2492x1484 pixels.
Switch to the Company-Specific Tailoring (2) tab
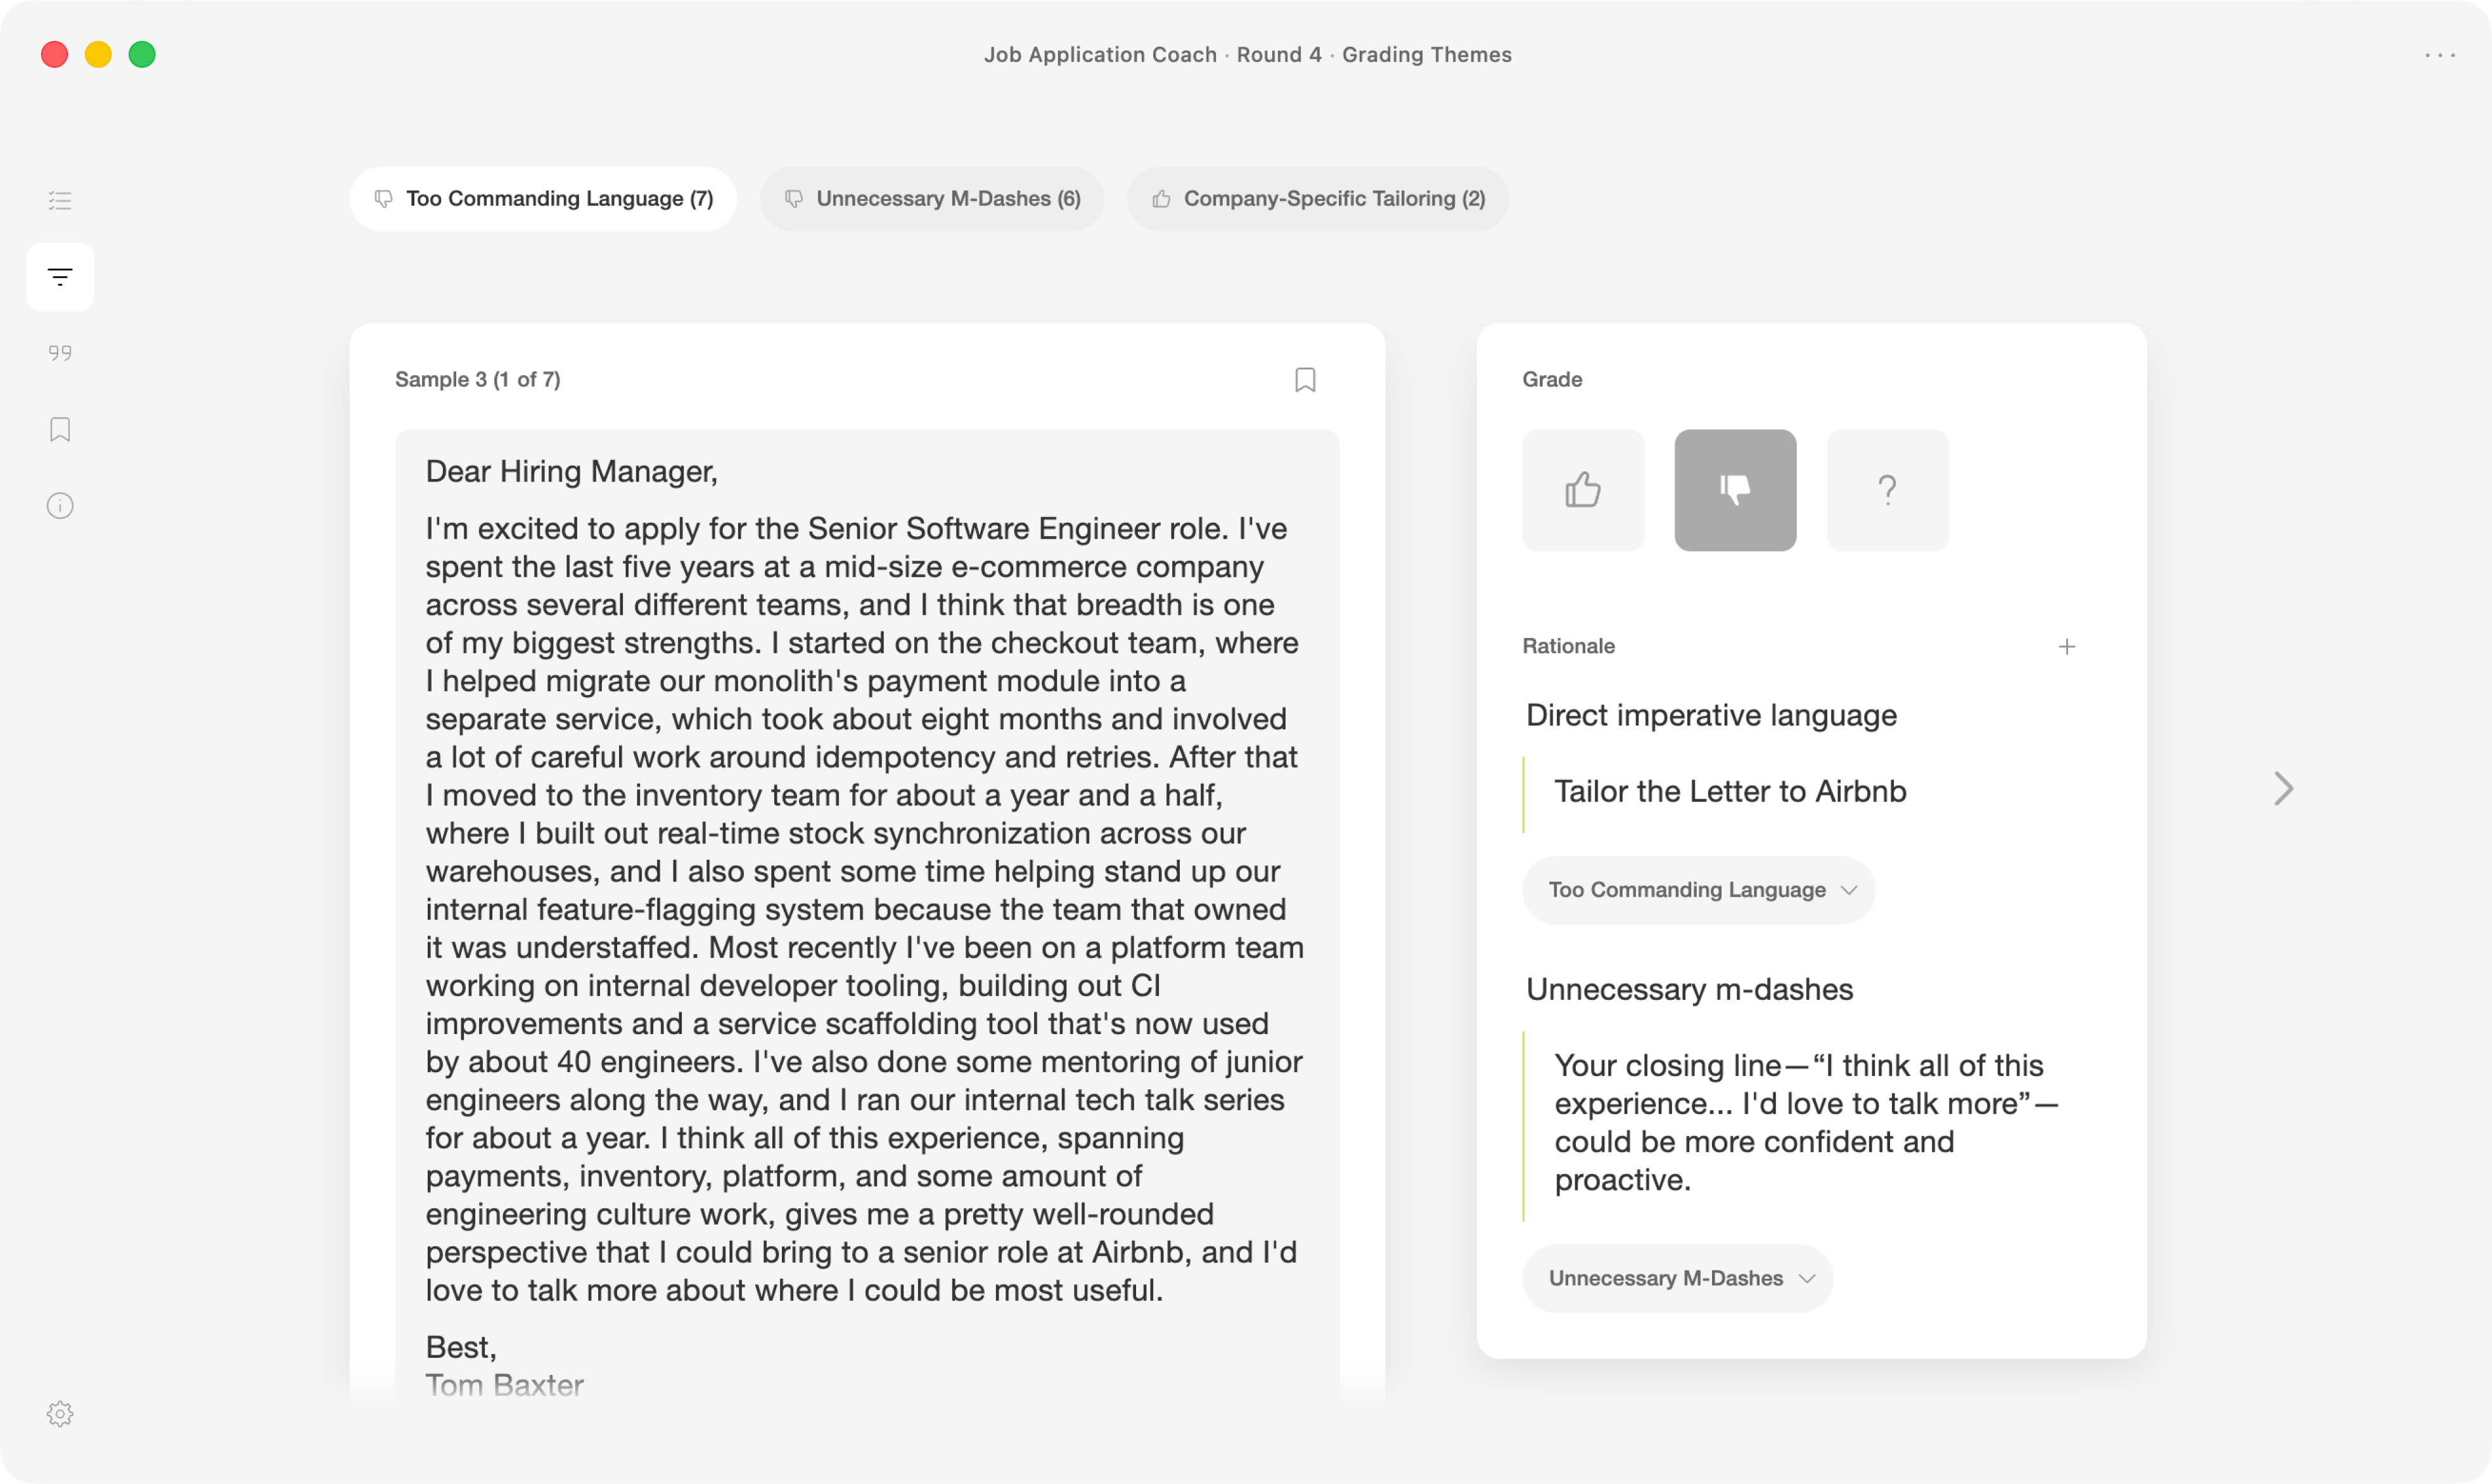[x=1318, y=199]
